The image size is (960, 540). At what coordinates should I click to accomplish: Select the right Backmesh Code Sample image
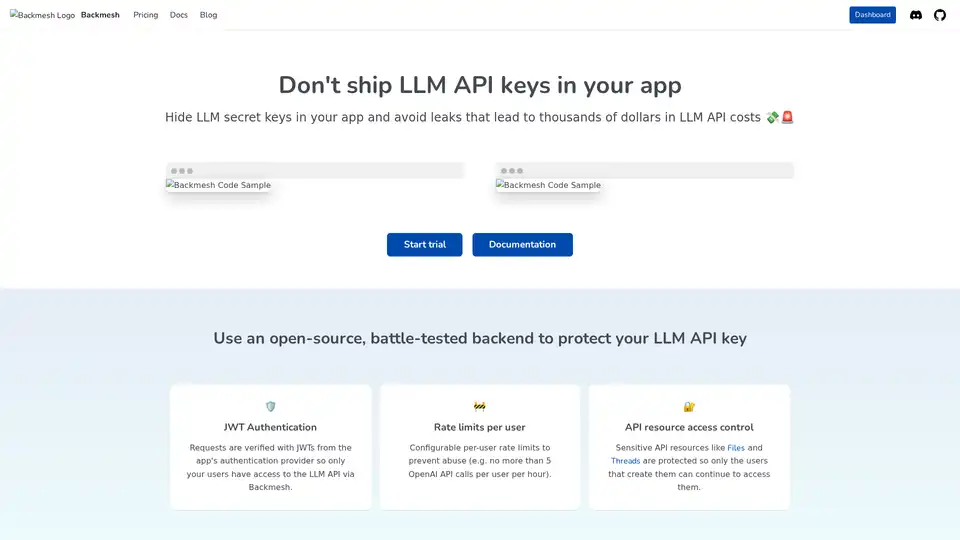point(548,185)
